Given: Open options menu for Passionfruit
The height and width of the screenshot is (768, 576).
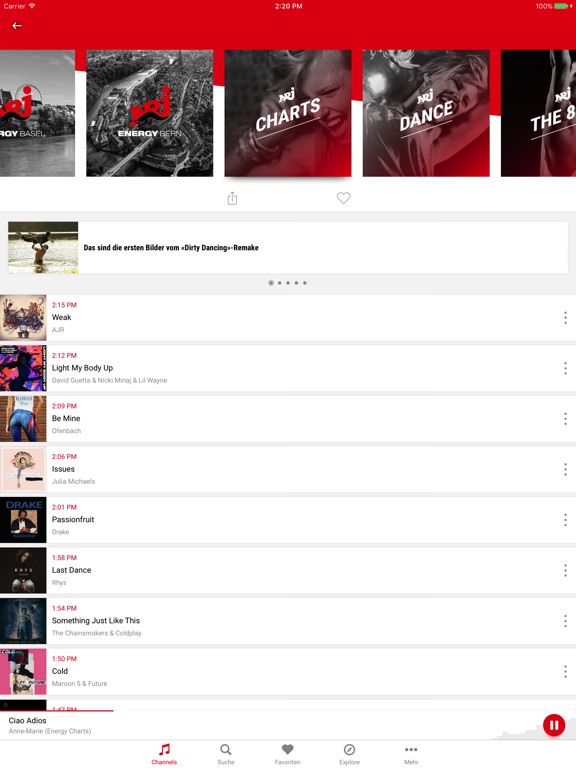Looking at the screenshot, I should [565, 520].
